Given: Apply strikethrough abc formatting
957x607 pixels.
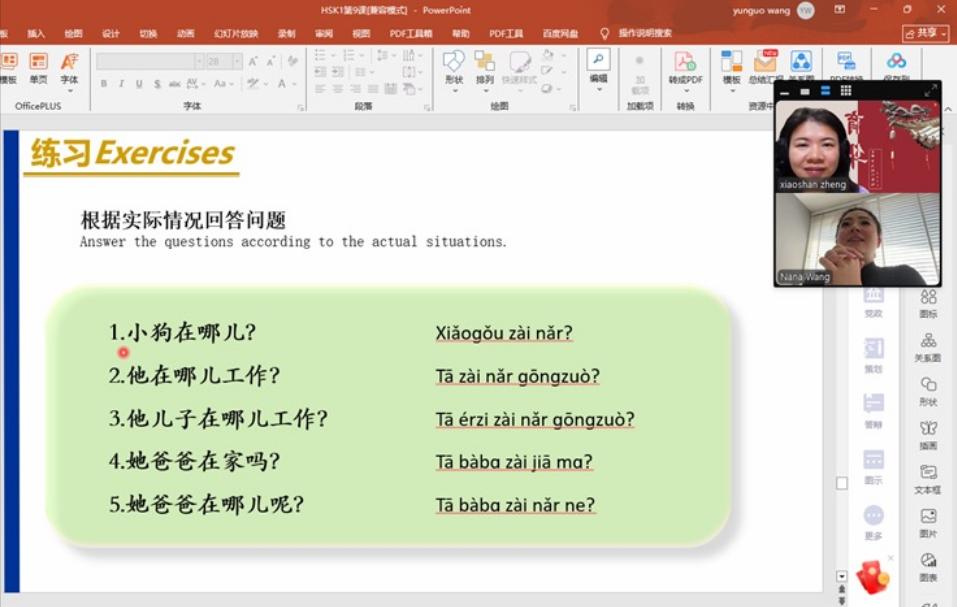Looking at the screenshot, I should [x=175, y=84].
